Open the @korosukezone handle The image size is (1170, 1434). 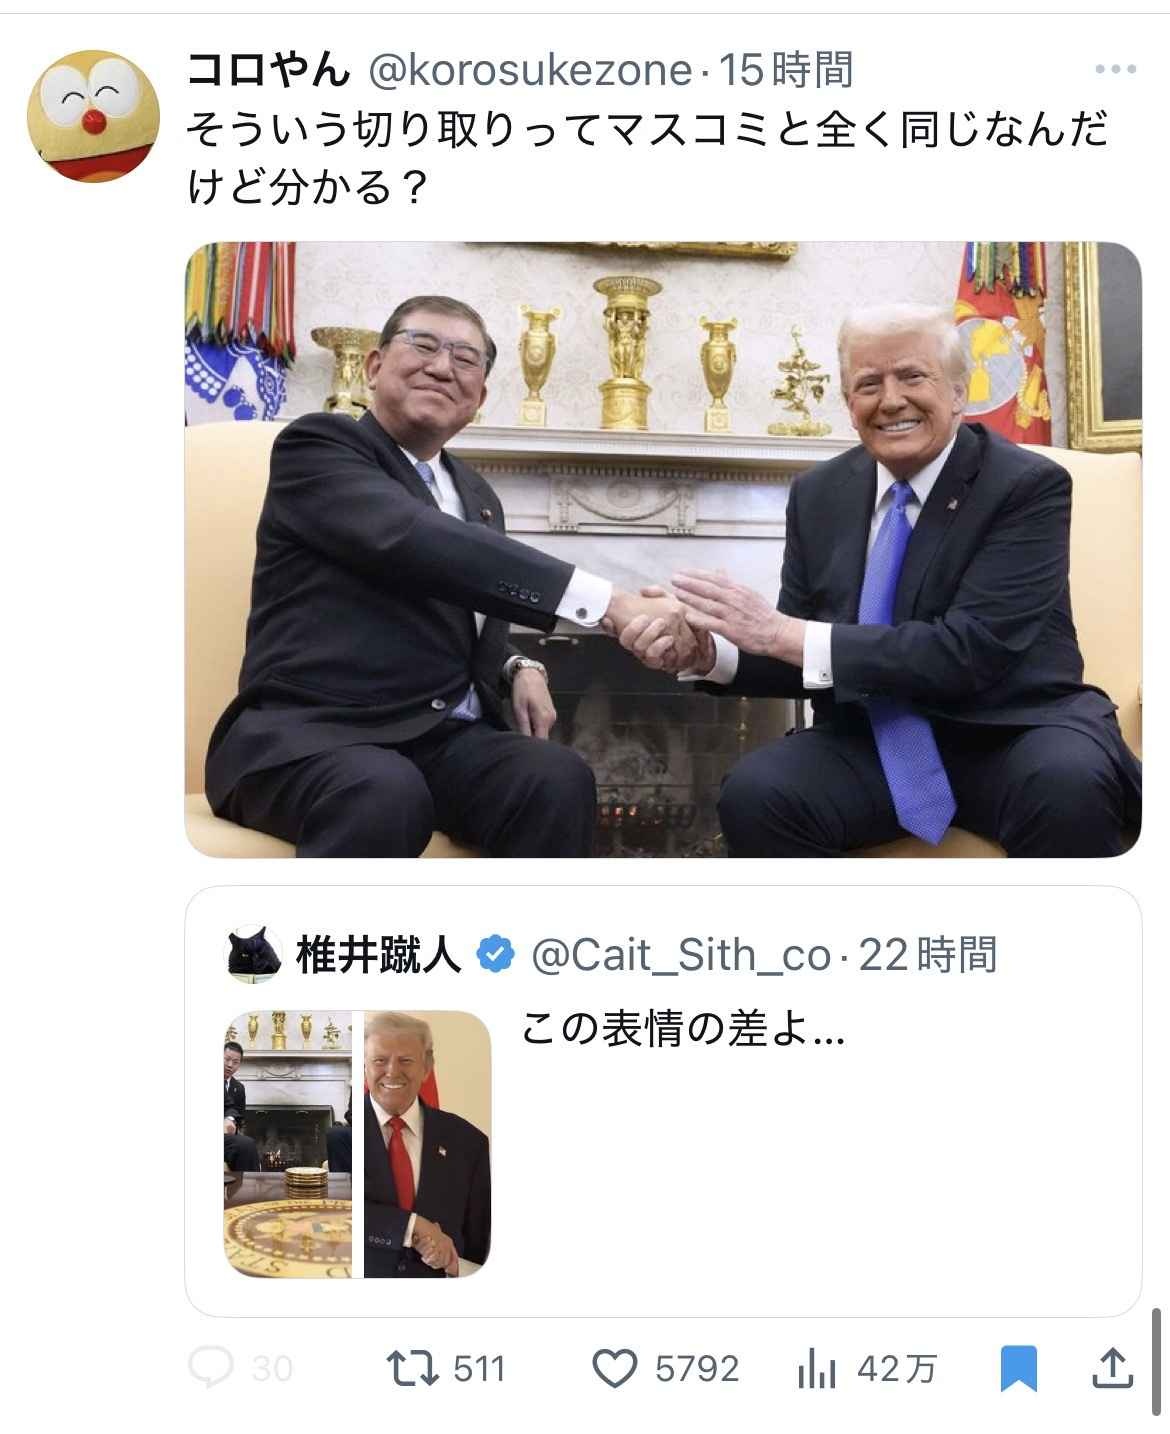[530, 70]
